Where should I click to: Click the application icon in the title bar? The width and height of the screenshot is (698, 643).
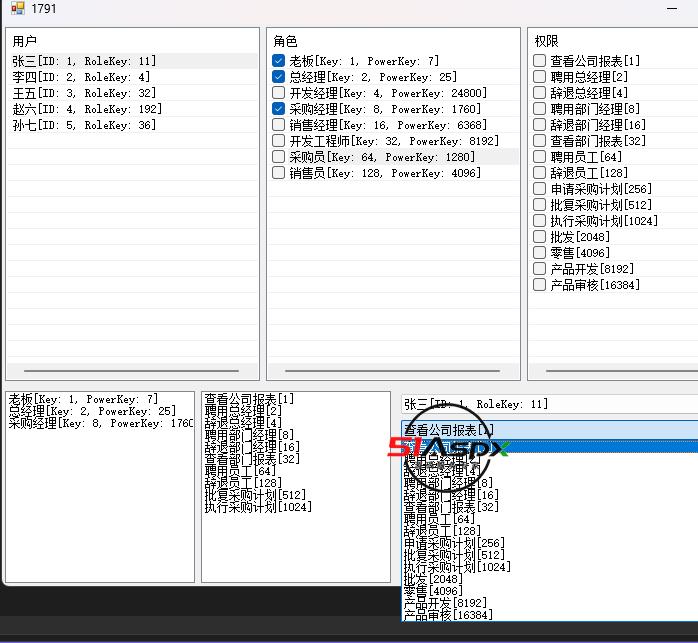click(x=15, y=9)
